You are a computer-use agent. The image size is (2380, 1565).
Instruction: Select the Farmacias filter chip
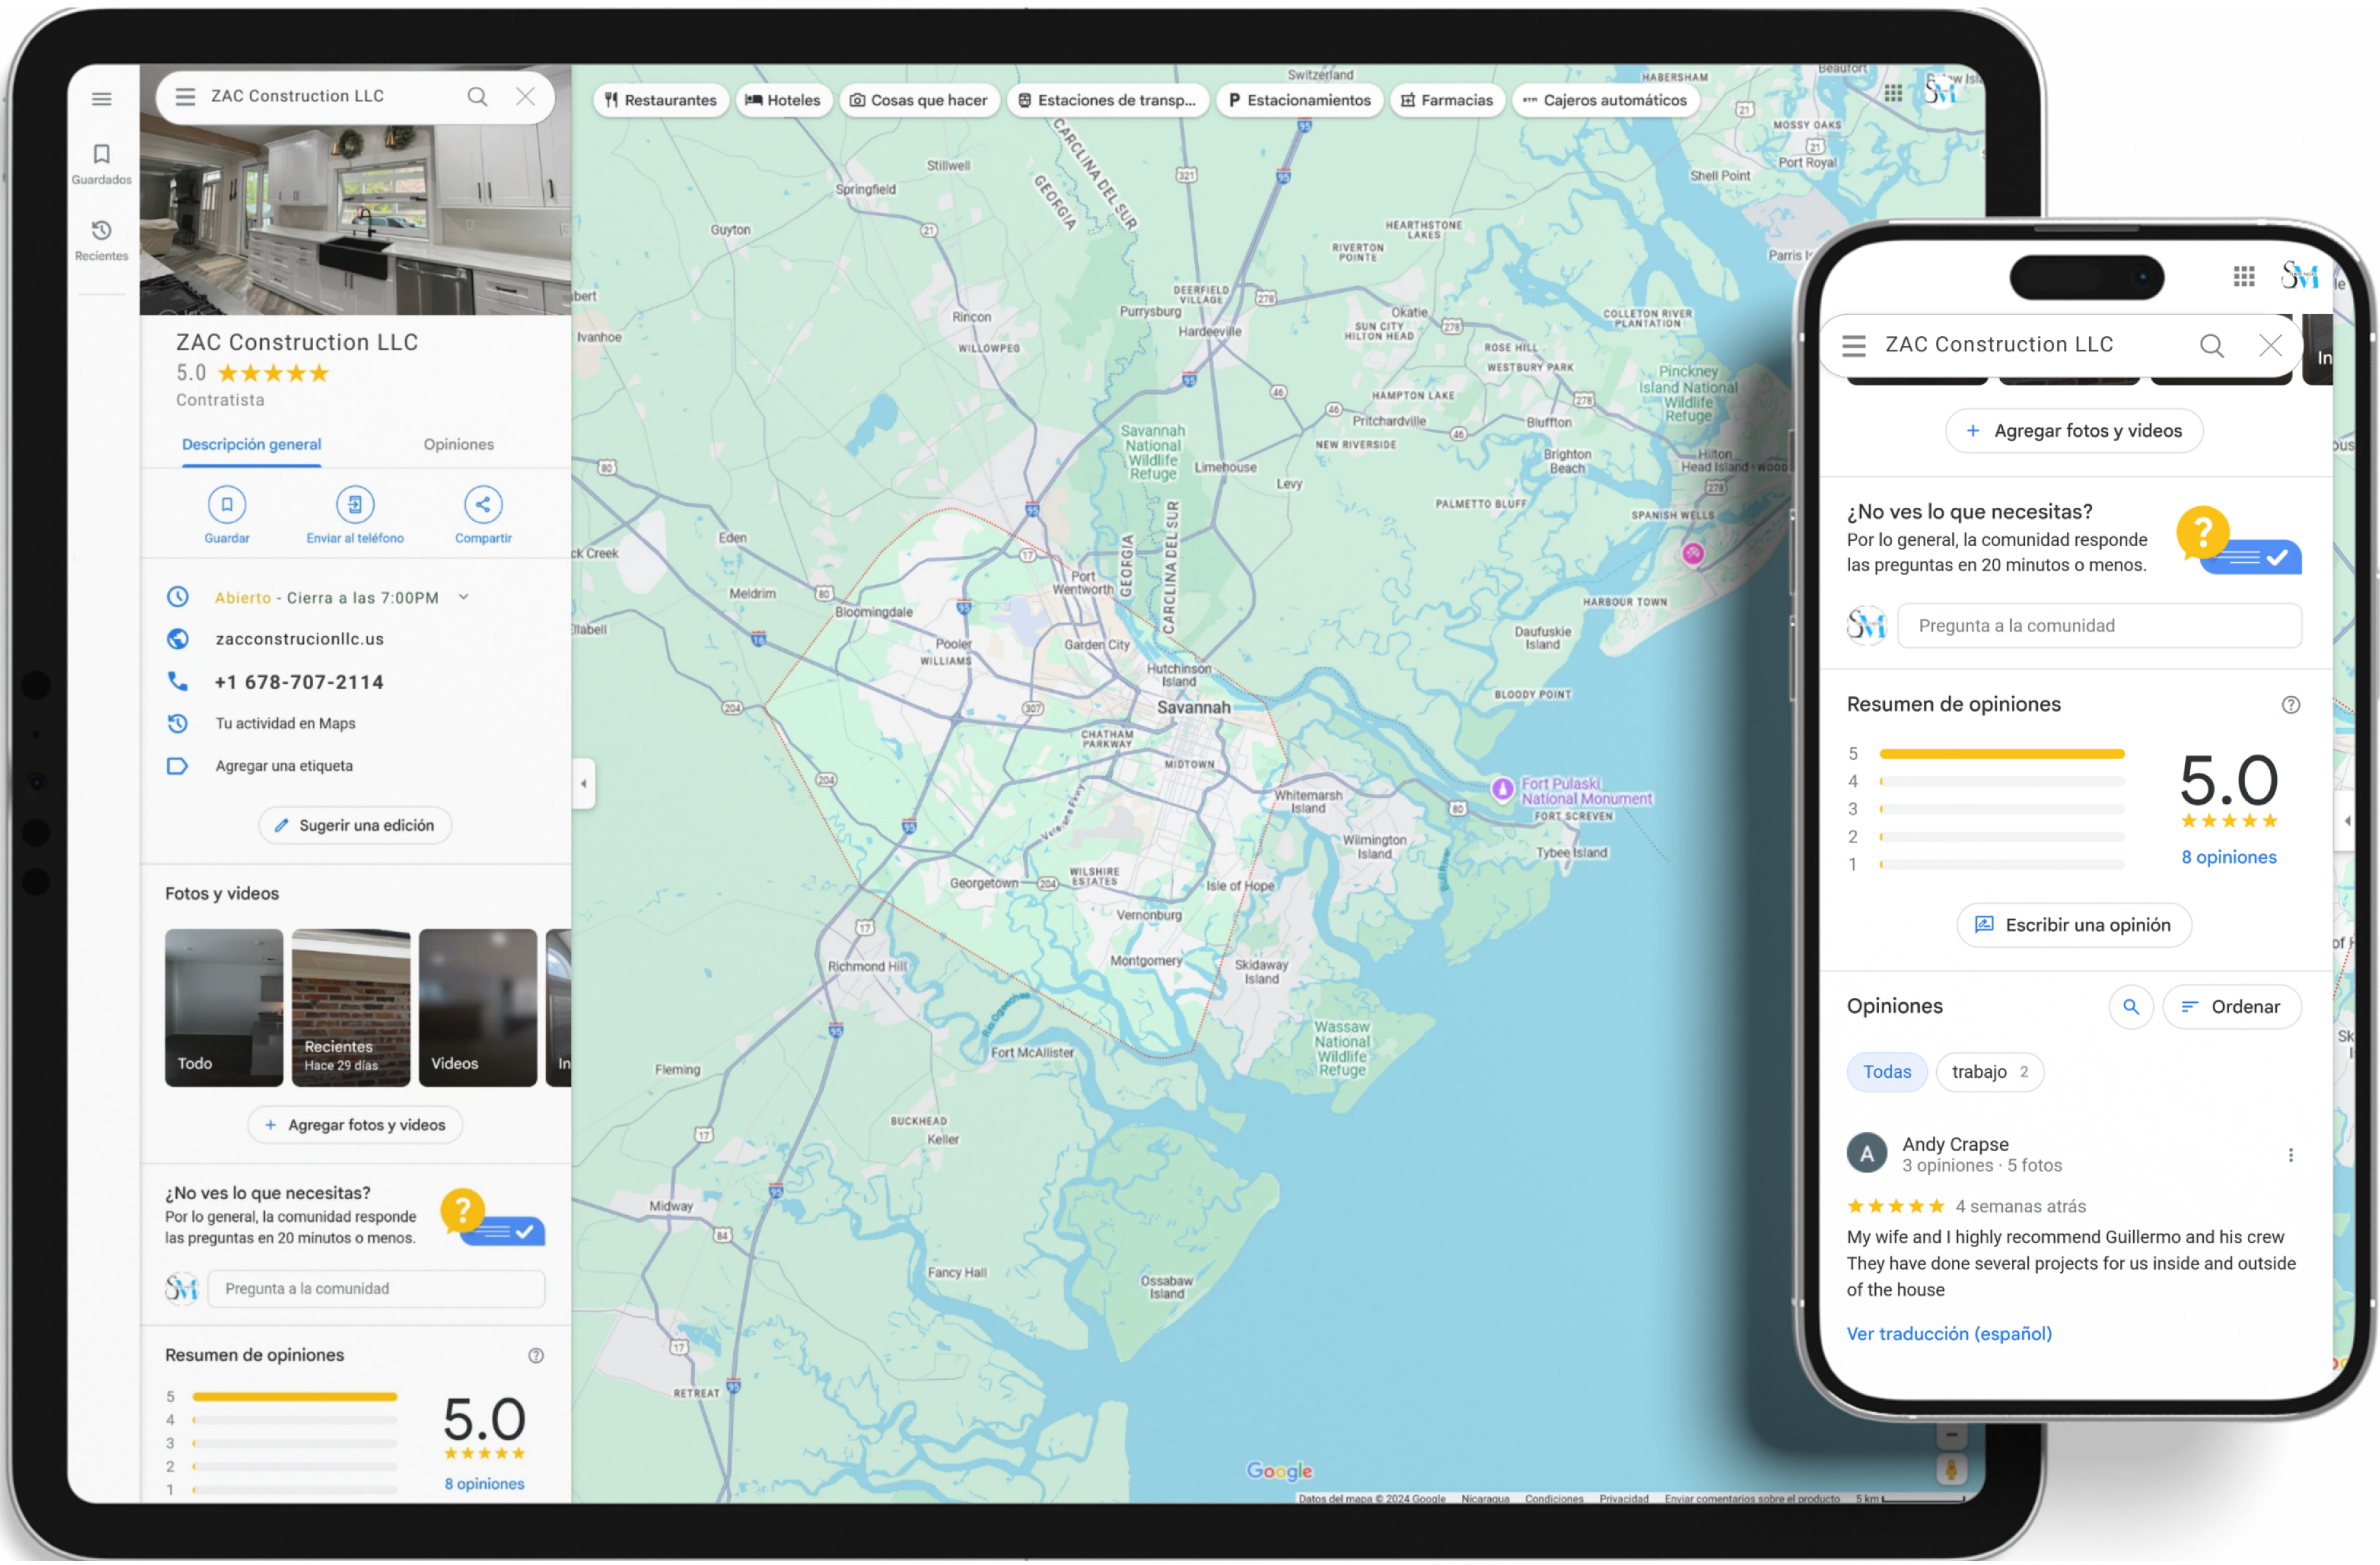click(x=1448, y=101)
